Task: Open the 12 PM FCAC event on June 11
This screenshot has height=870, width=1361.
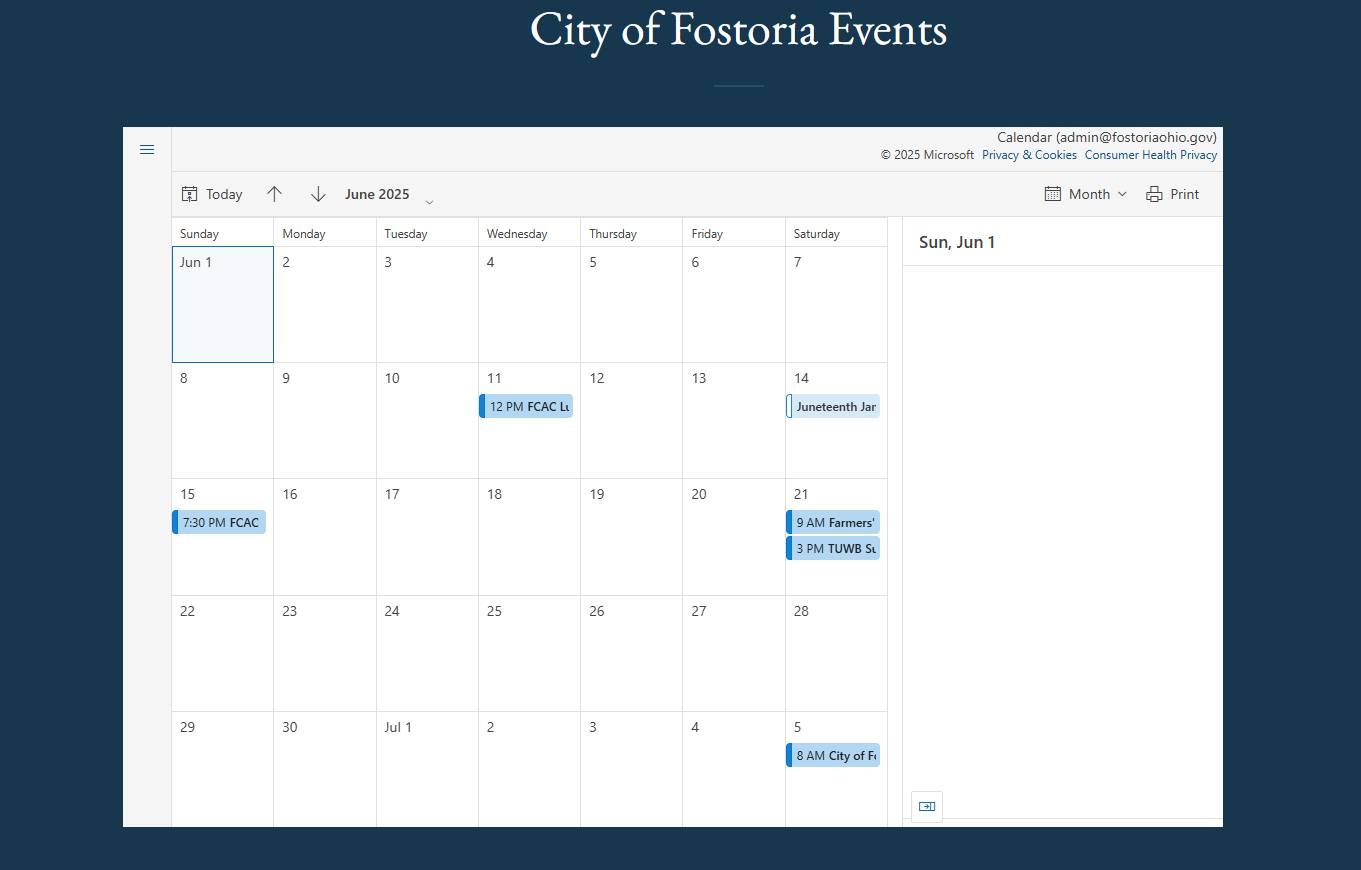Action: (526, 406)
